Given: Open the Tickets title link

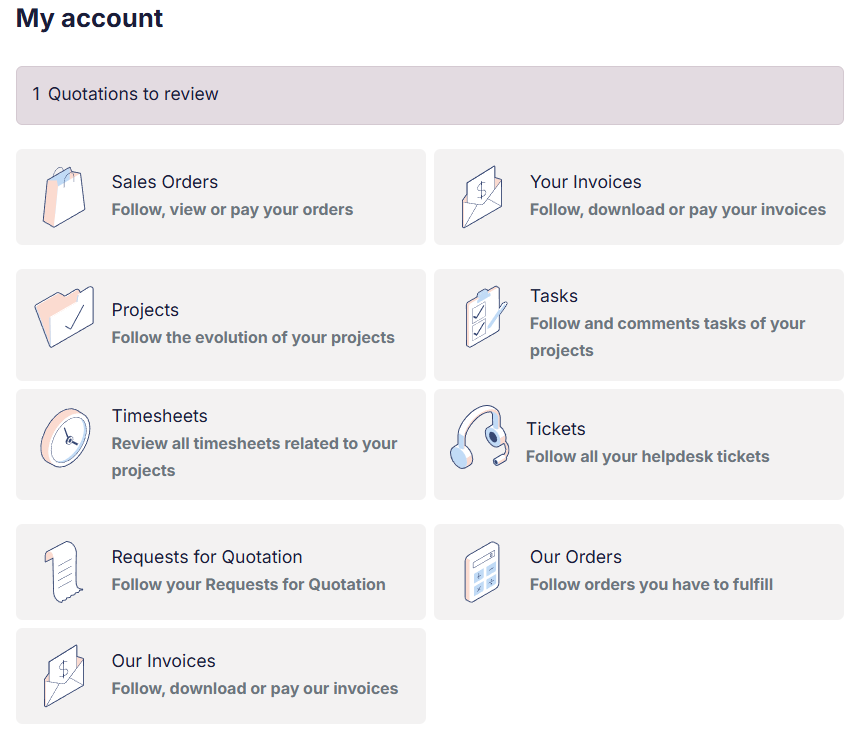Looking at the screenshot, I should pos(556,429).
